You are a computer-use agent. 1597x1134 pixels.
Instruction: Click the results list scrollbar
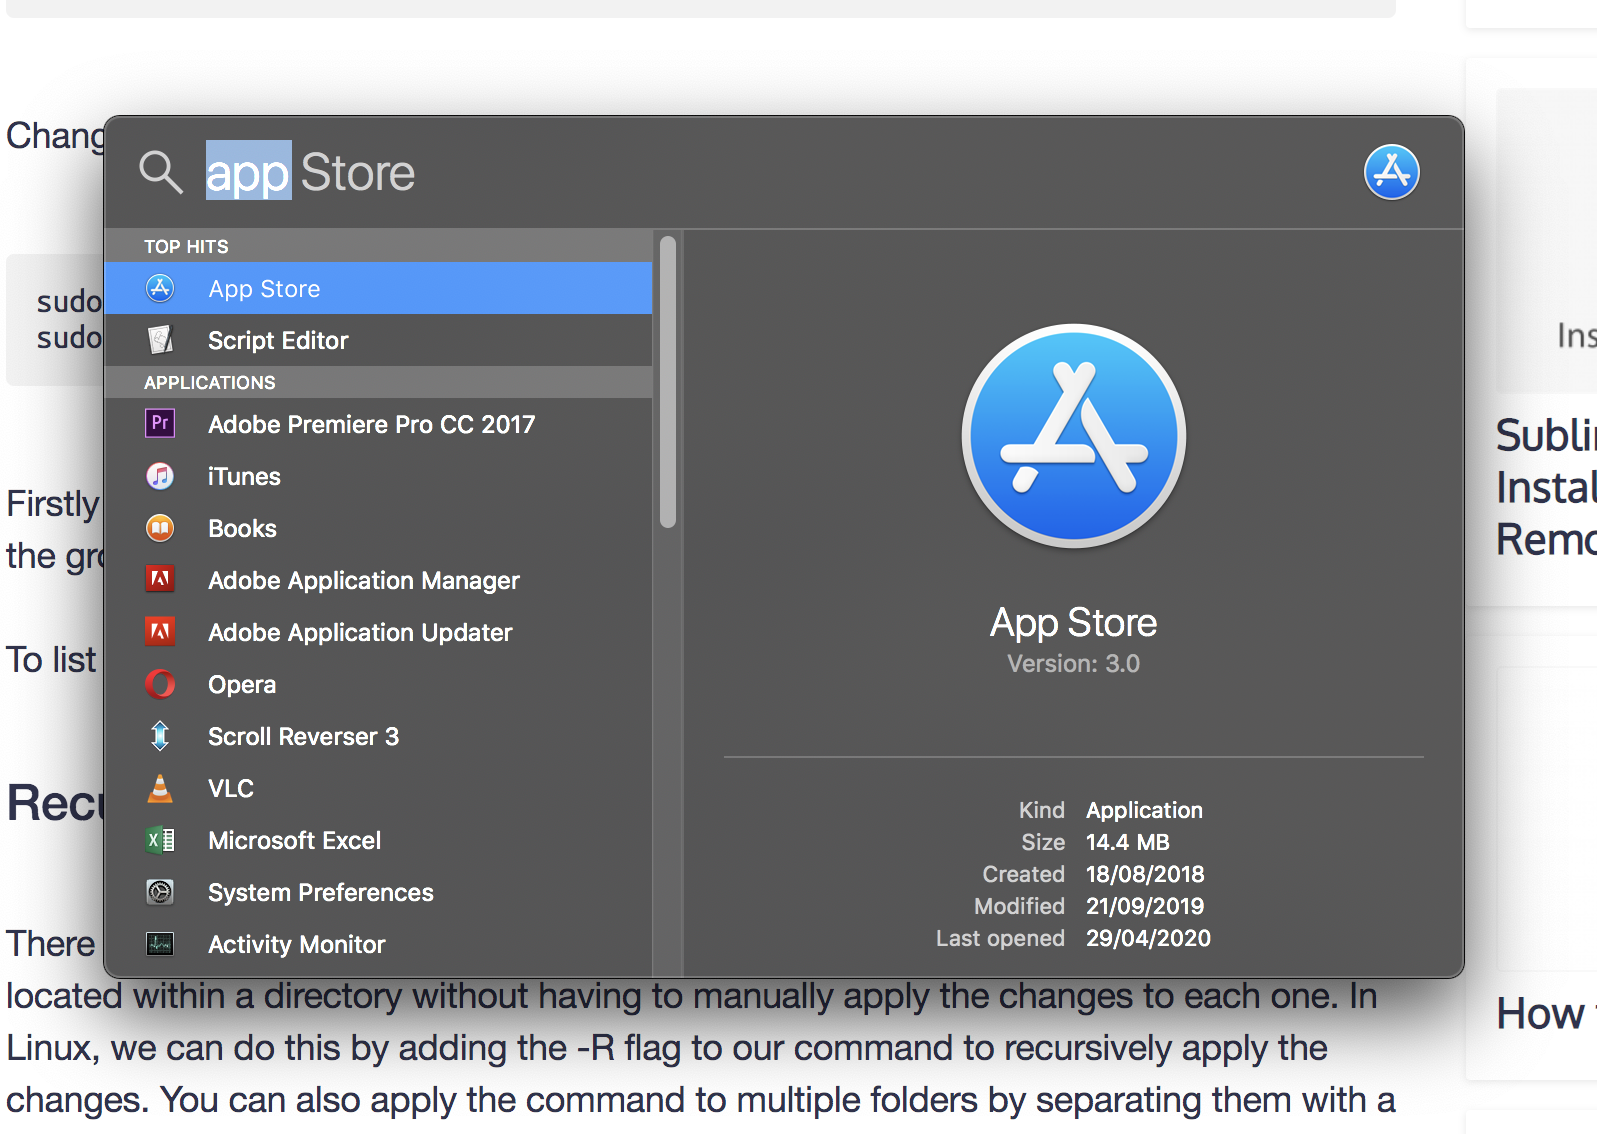point(668,381)
